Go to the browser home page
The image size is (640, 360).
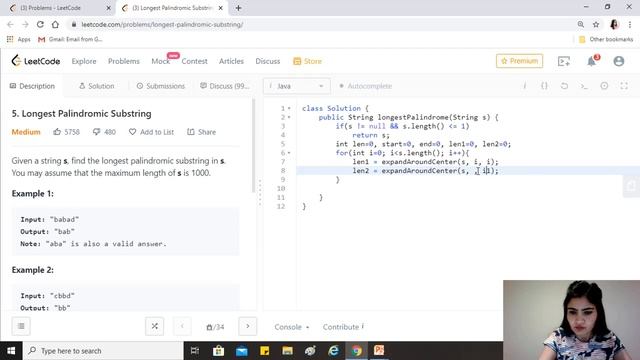pos(55,24)
